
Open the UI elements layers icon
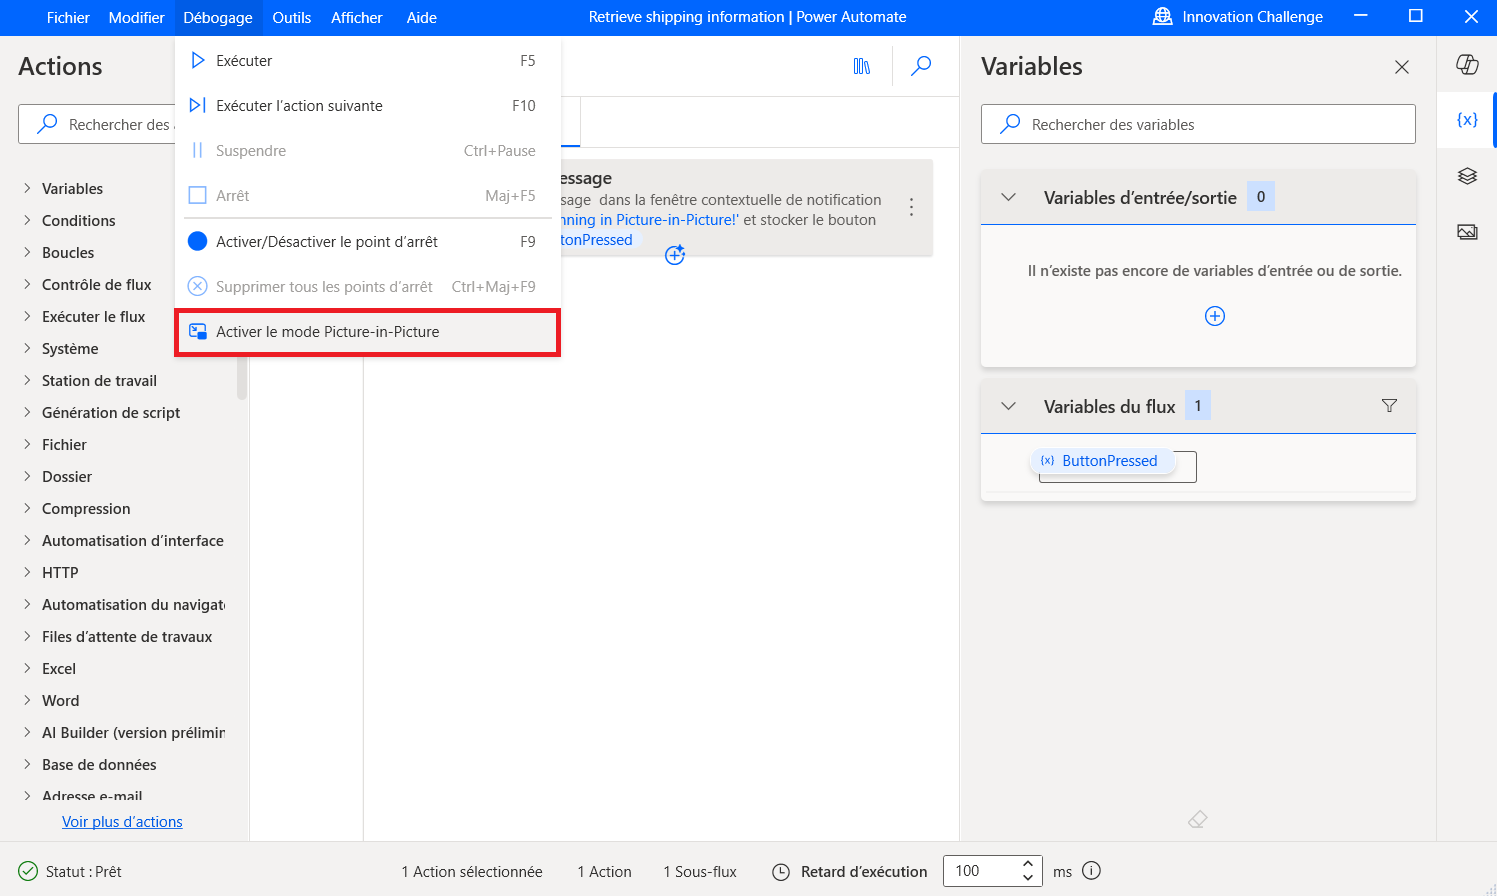(x=1467, y=176)
